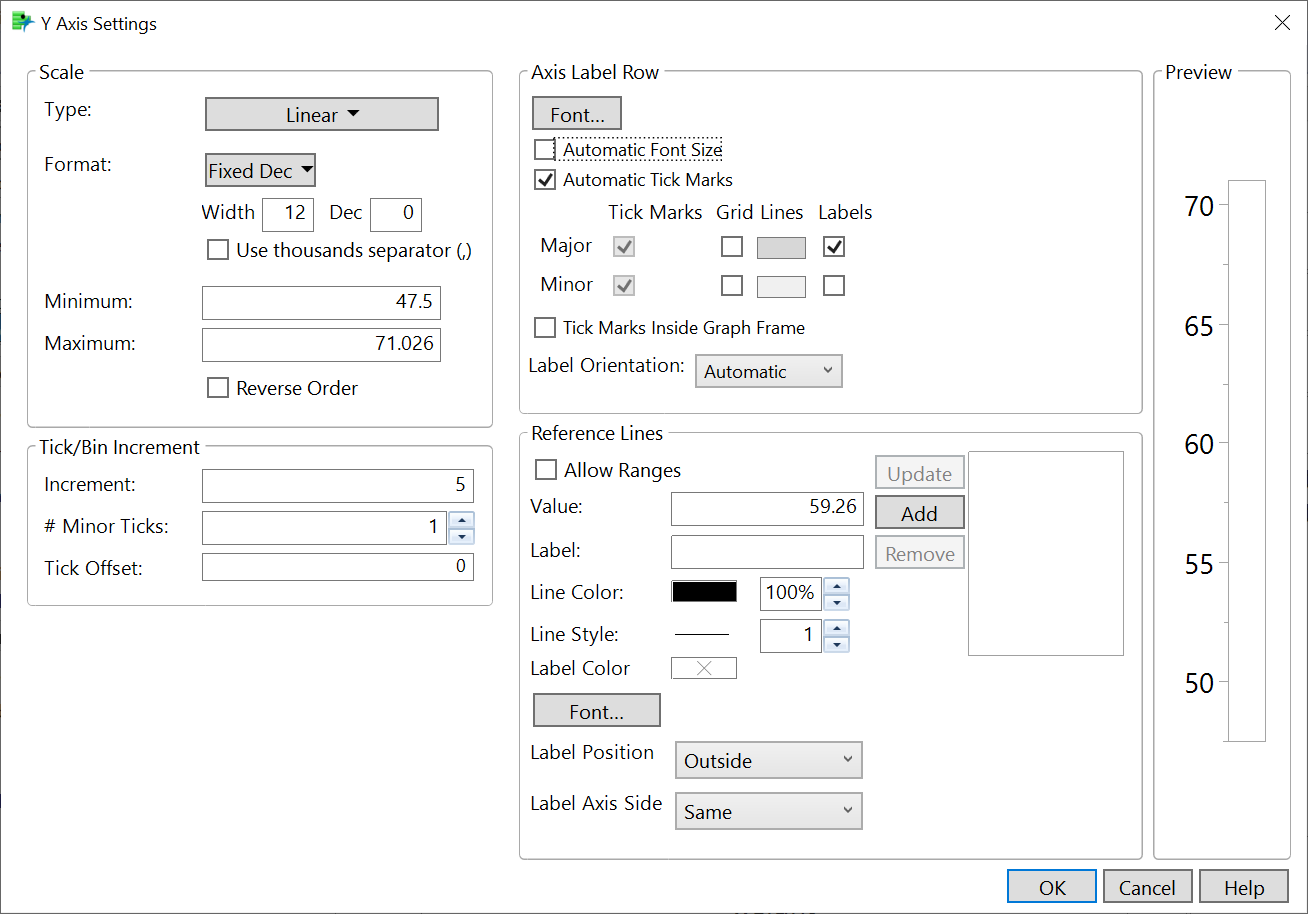Expand the Fixed Dec format dropdown
1308x914 pixels.
click(x=260, y=171)
